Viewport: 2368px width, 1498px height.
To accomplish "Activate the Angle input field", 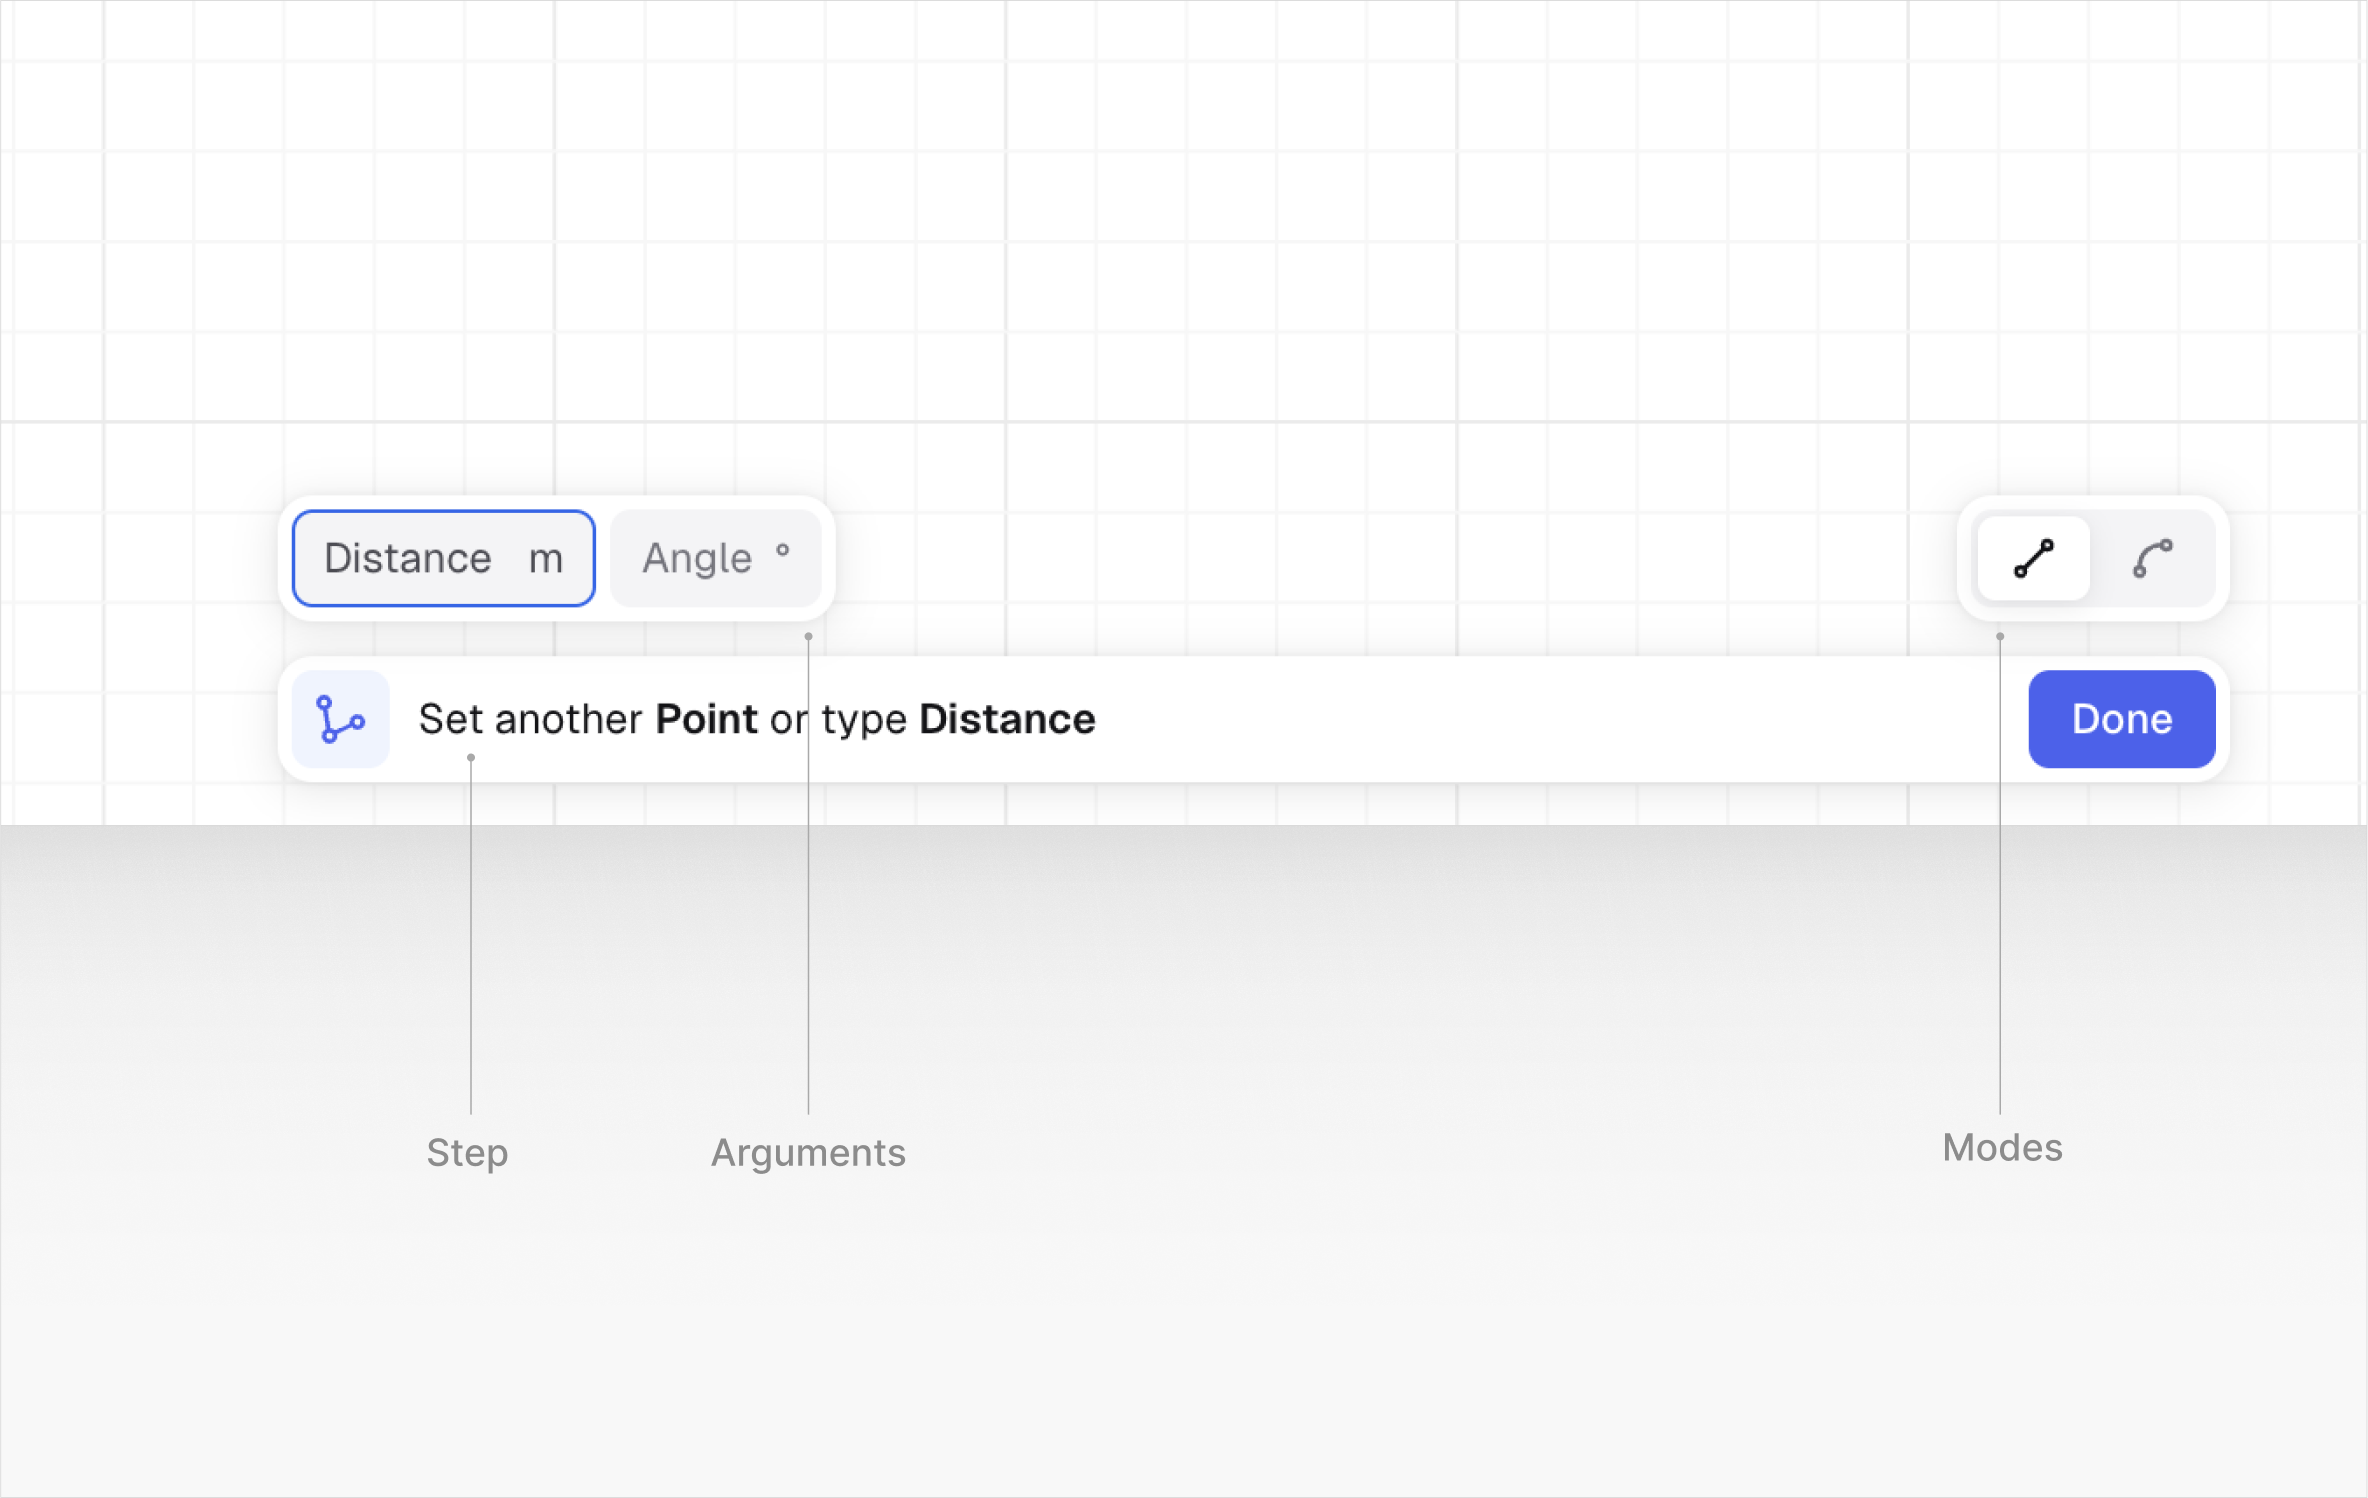I will point(715,558).
